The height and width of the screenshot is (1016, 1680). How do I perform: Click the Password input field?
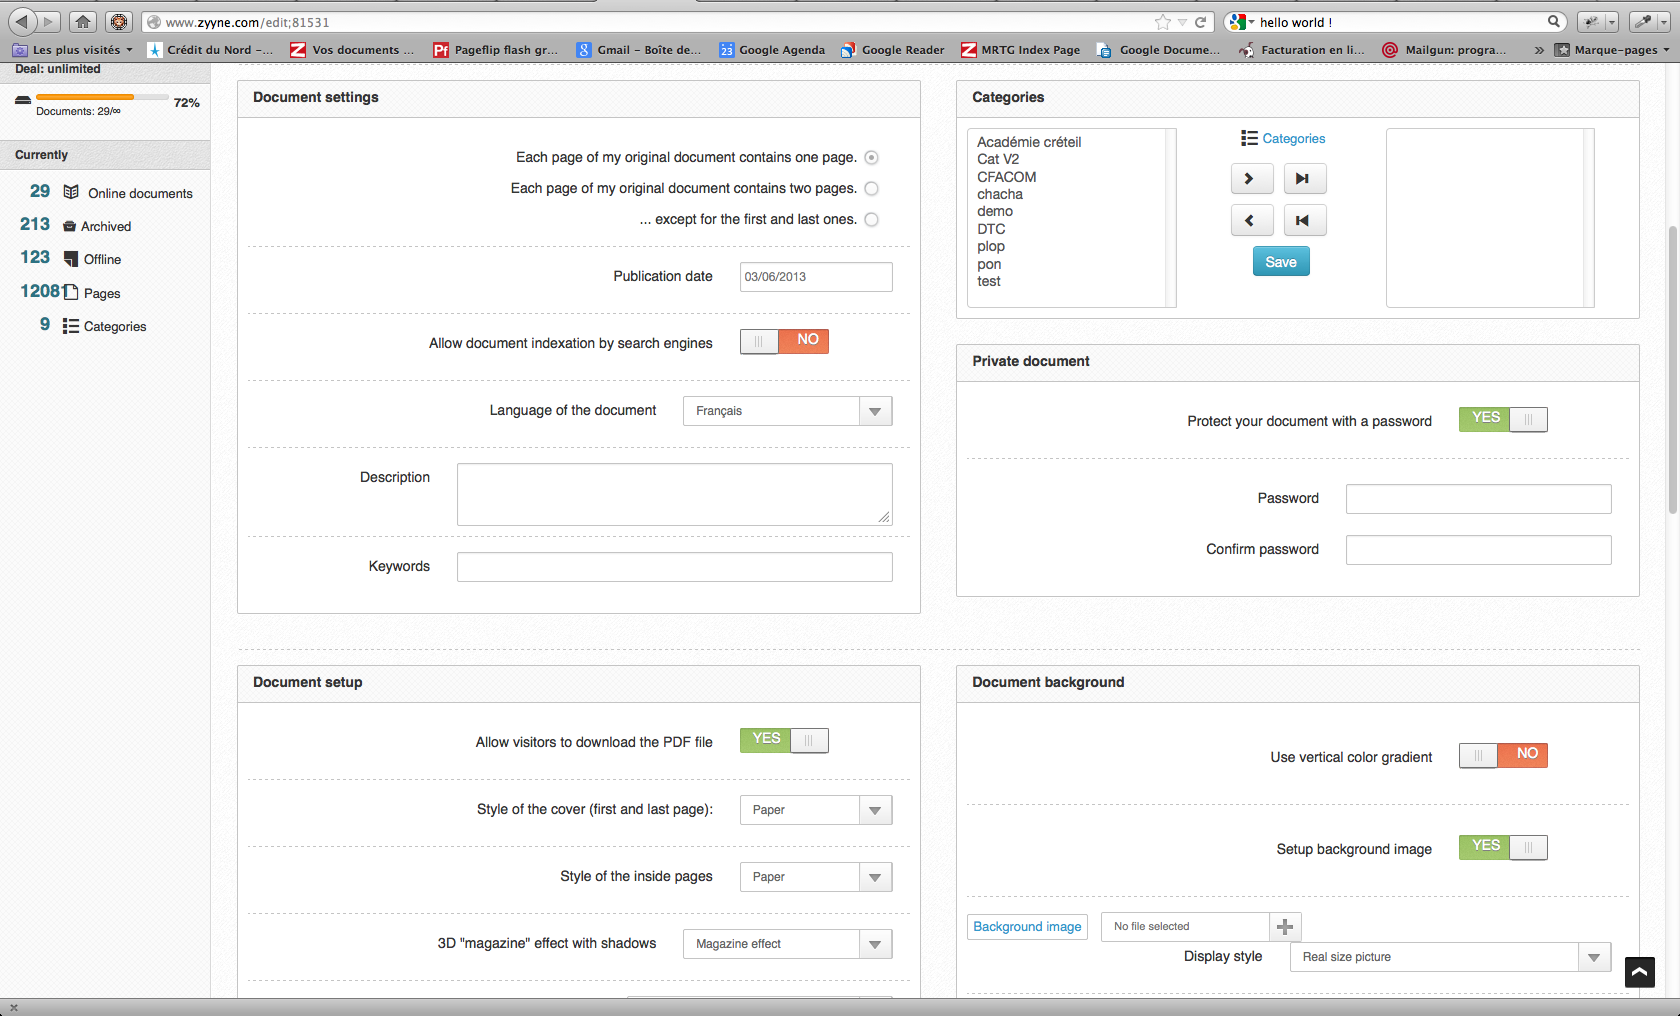1479,499
